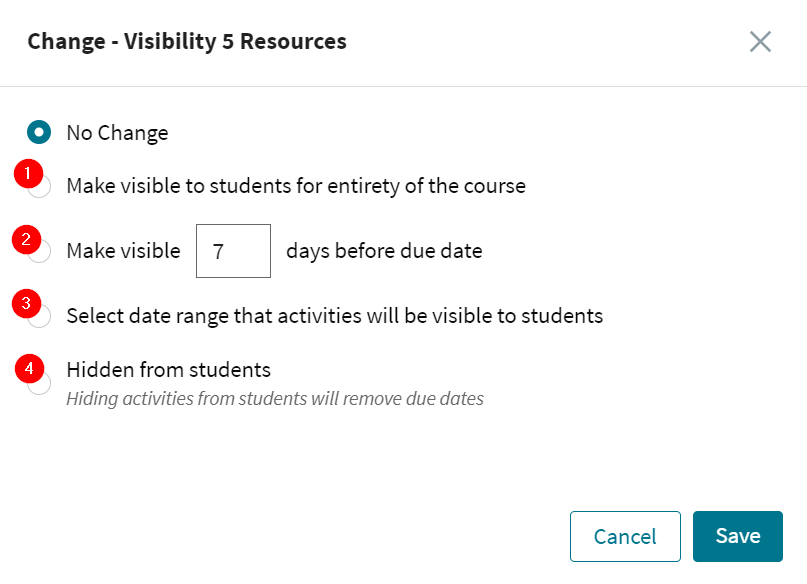Click the days before due date label
The height and width of the screenshot is (584, 807).
(x=383, y=250)
